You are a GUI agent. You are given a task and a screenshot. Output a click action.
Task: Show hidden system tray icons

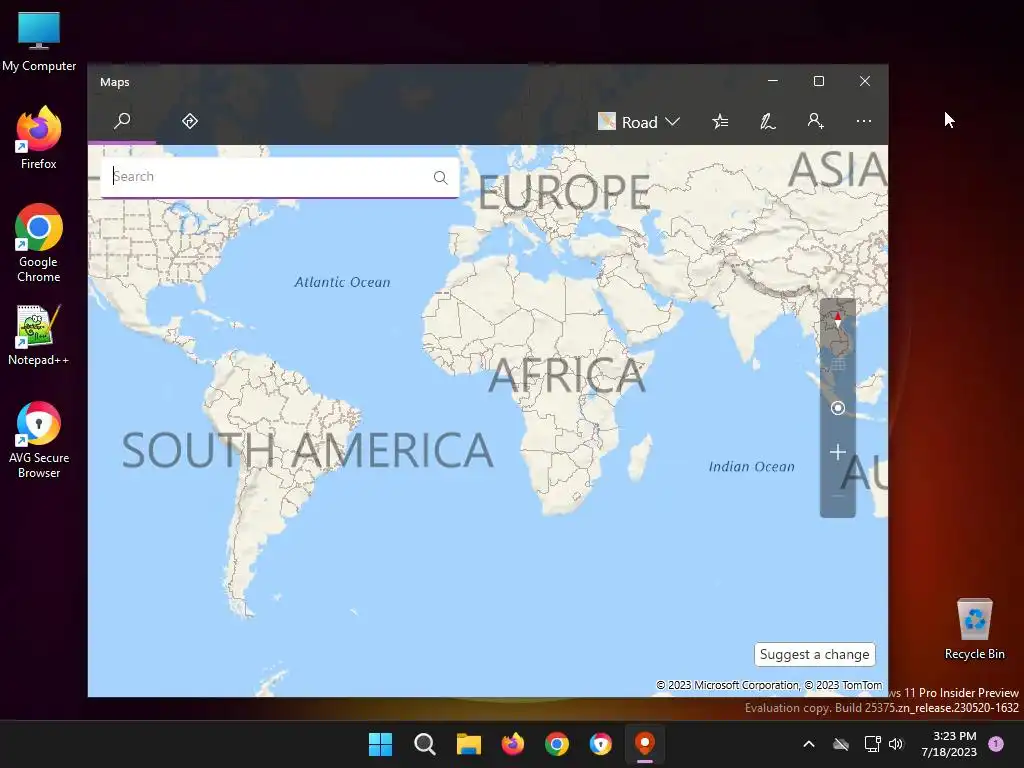(x=808, y=744)
